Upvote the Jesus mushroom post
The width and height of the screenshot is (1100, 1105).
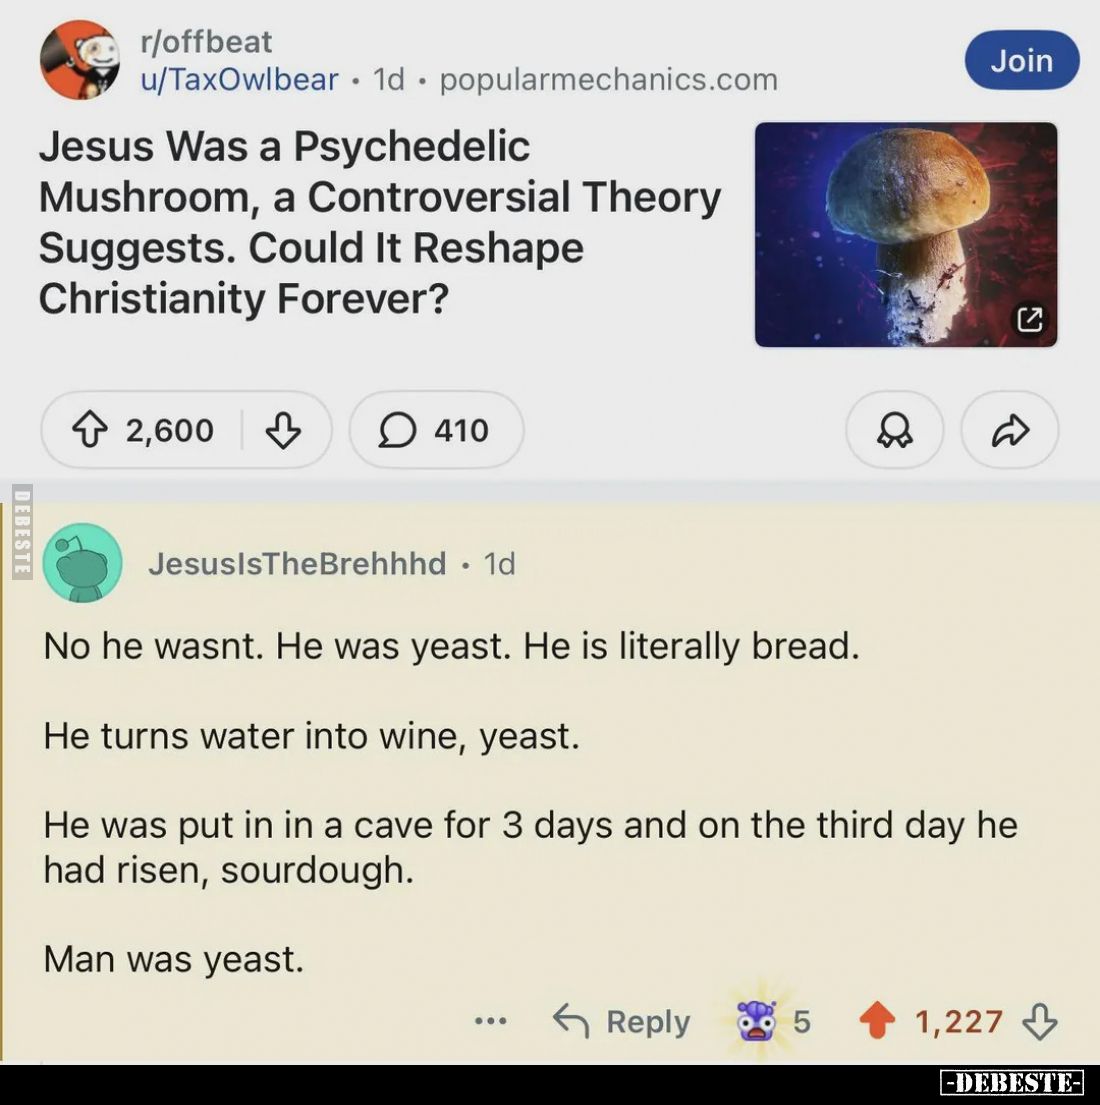tap(90, 431)
